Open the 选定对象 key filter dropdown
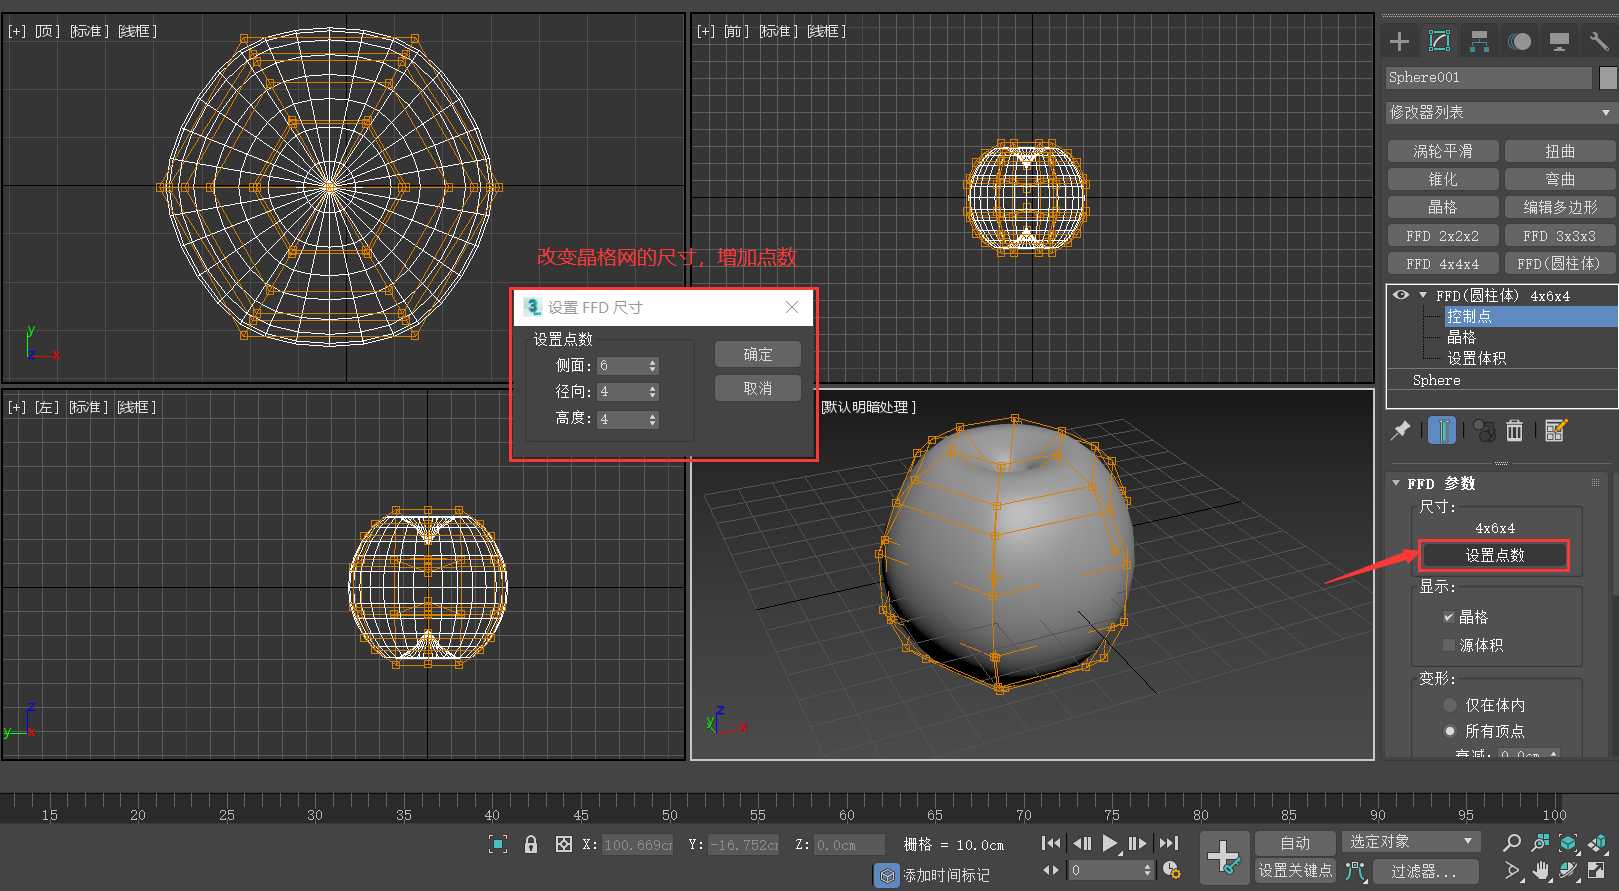Viewport: 1619px width, 891px height. click(x=1410, y=842)
